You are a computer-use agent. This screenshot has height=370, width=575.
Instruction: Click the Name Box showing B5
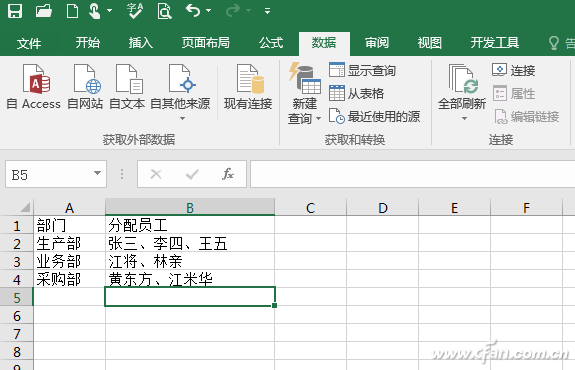pyautogui.click(x=49, y=174)
